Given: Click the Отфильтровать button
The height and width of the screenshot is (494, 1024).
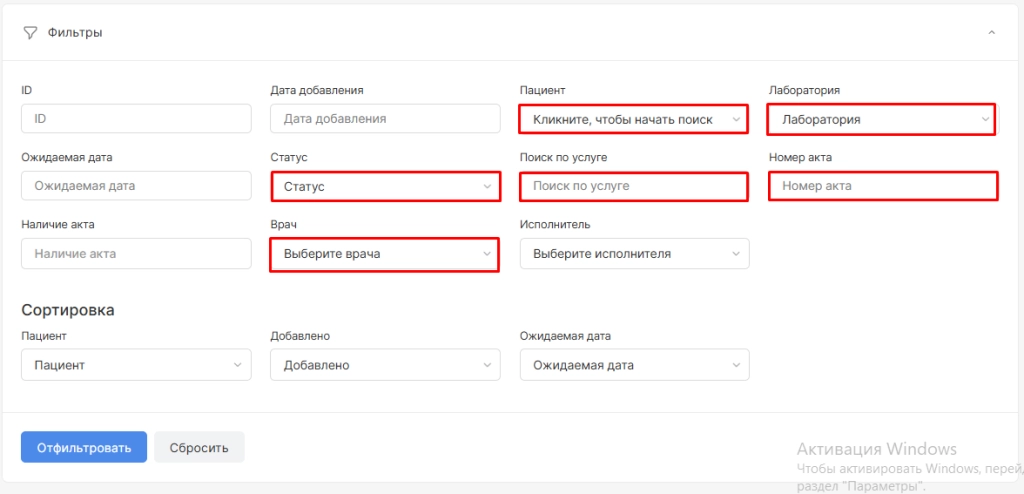Looking at the screenshot, I should coord(84,448).
